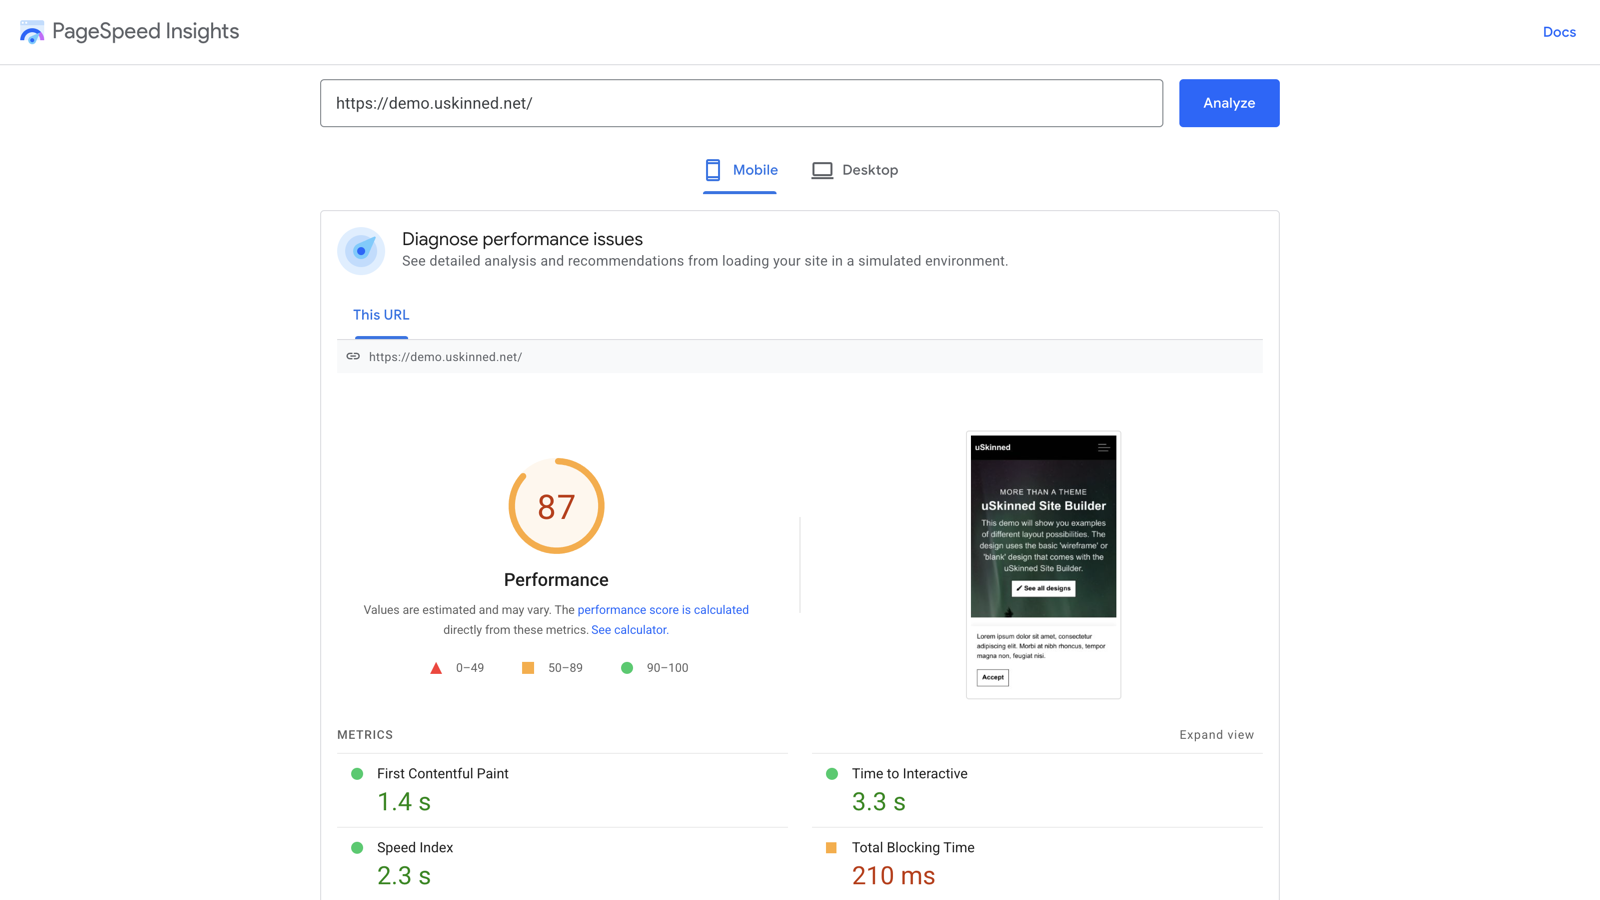Click the laptop icon next to Desktop

pyautogui.click(x=822, y=170)
